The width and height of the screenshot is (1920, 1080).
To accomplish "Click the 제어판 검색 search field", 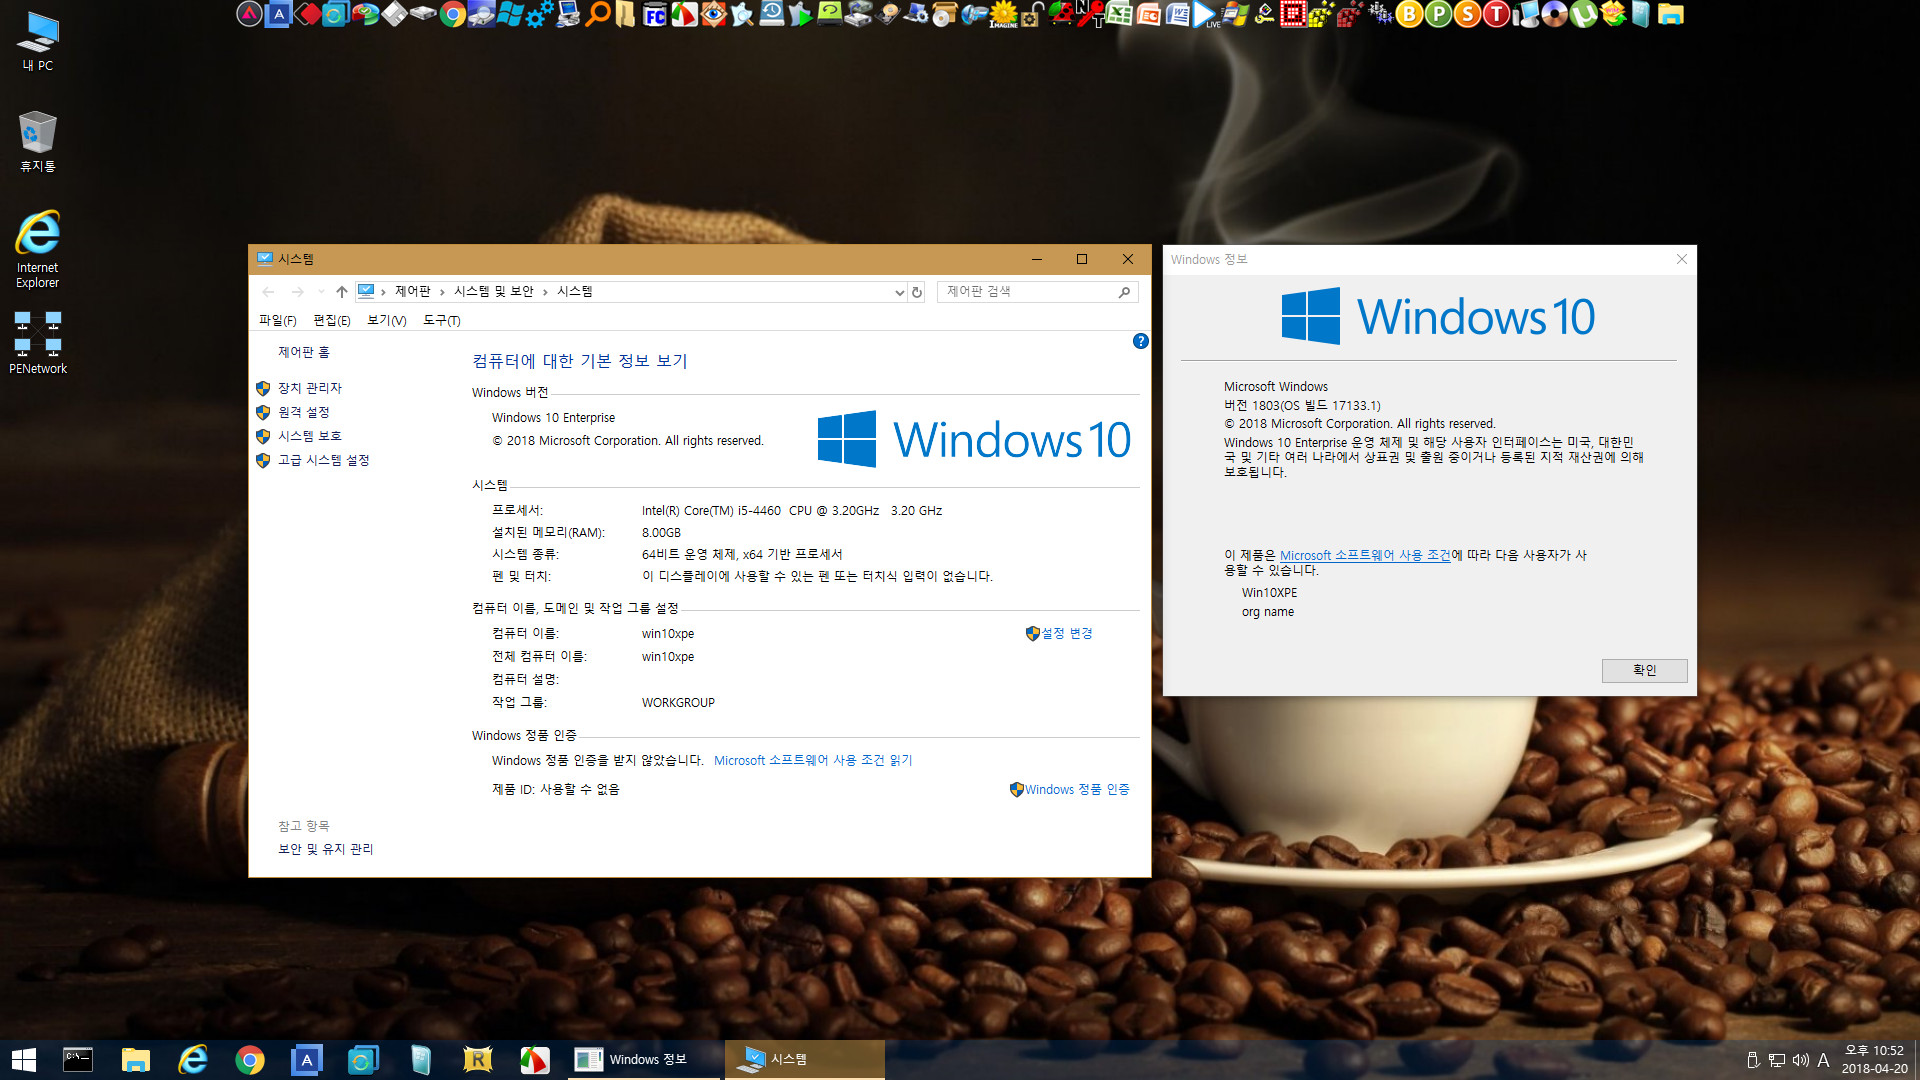I will (x=1038, y=291).
